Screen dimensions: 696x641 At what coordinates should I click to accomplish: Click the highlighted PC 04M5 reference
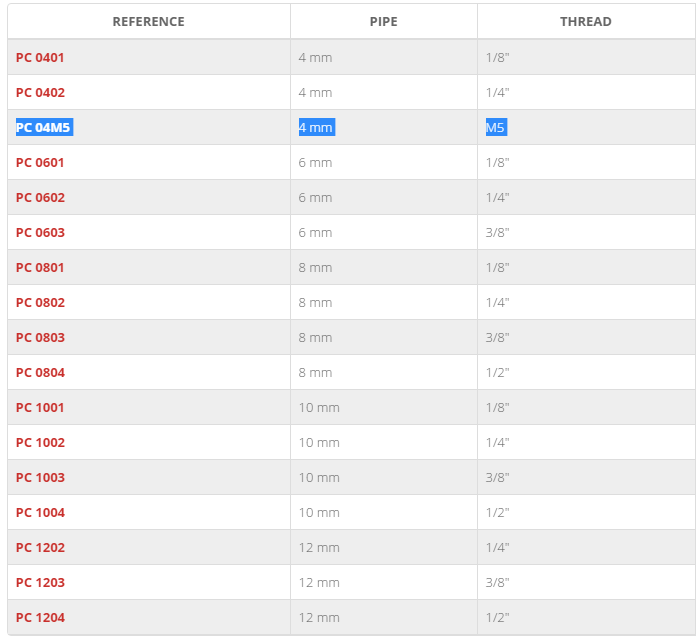pos(43,128)
